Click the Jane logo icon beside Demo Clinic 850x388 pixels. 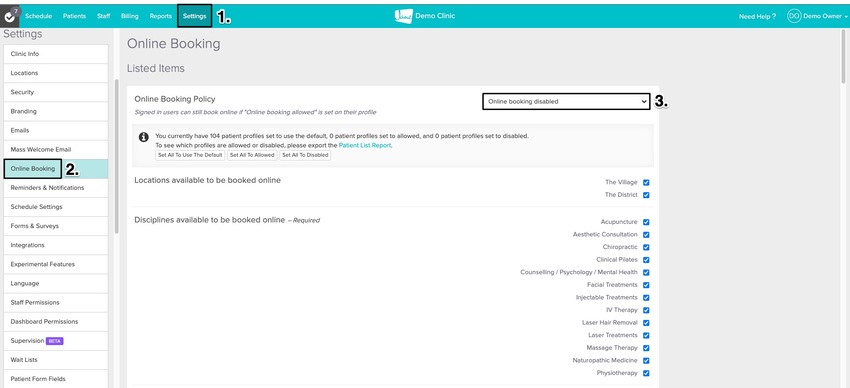tap(403, 16)
